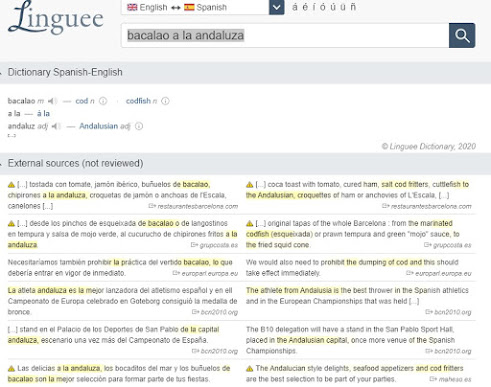Open the codfish translation link
491x387 pixels.
click(x=138, y=101)
